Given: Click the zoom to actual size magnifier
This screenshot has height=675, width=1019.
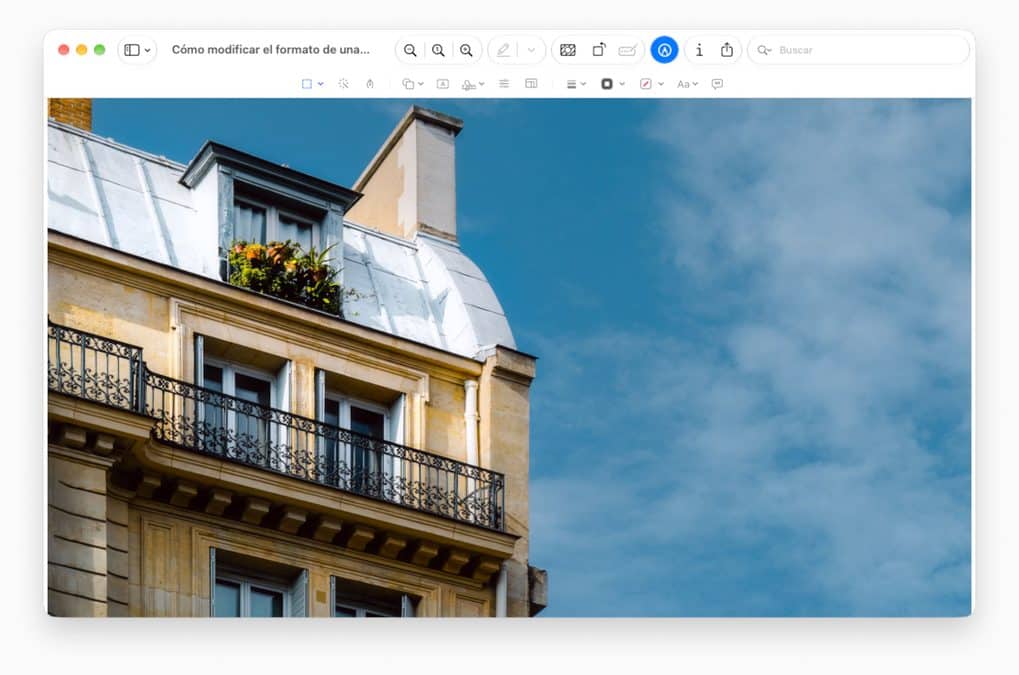Looking at the screenshot, I should (x=438, y=50).
